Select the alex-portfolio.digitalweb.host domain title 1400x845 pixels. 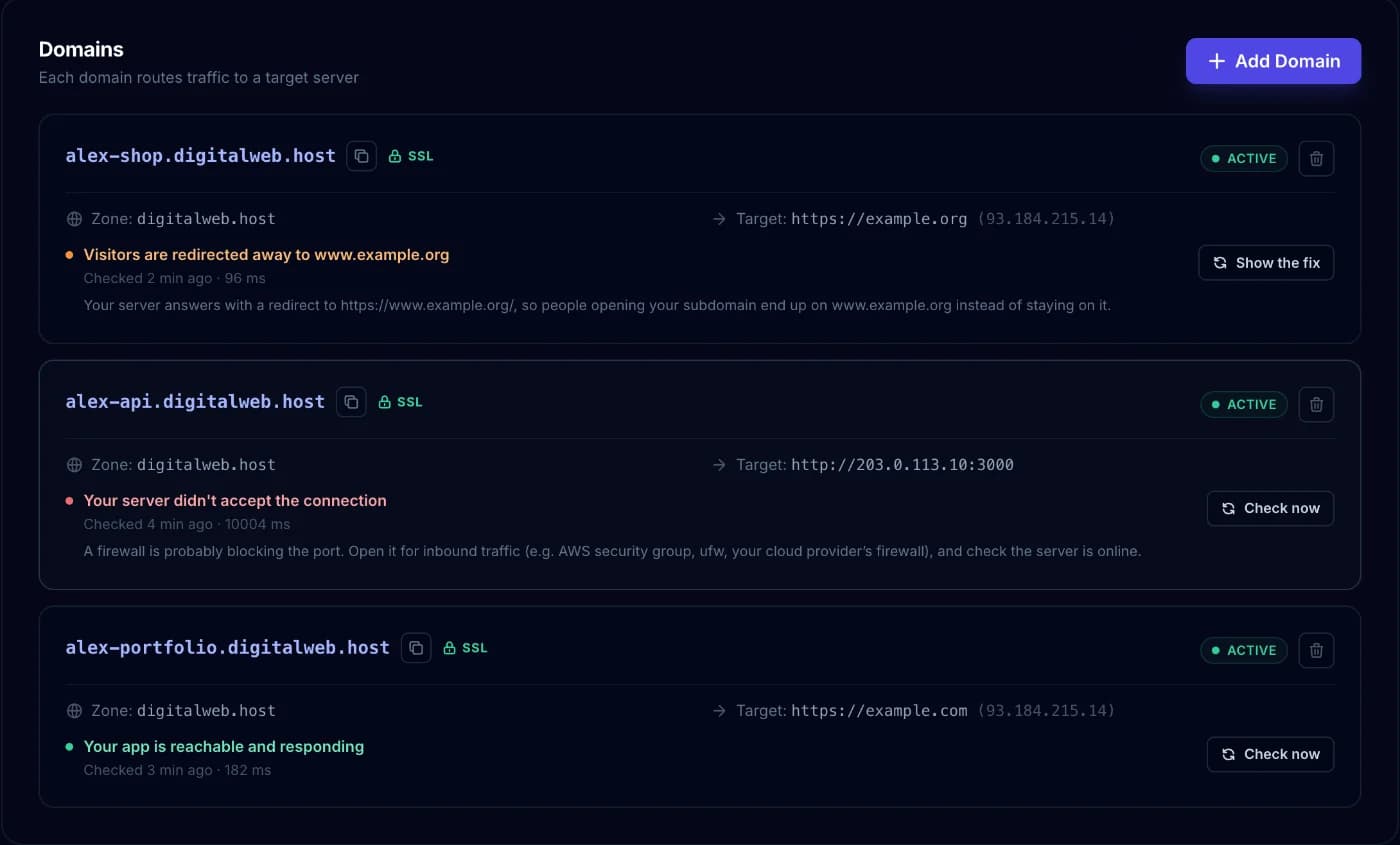point(228,648)
